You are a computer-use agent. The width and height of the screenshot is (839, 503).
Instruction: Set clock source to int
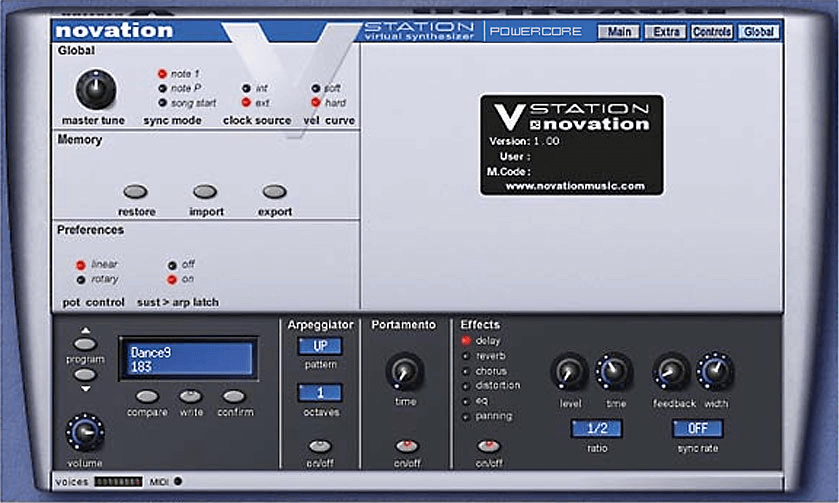246,88
